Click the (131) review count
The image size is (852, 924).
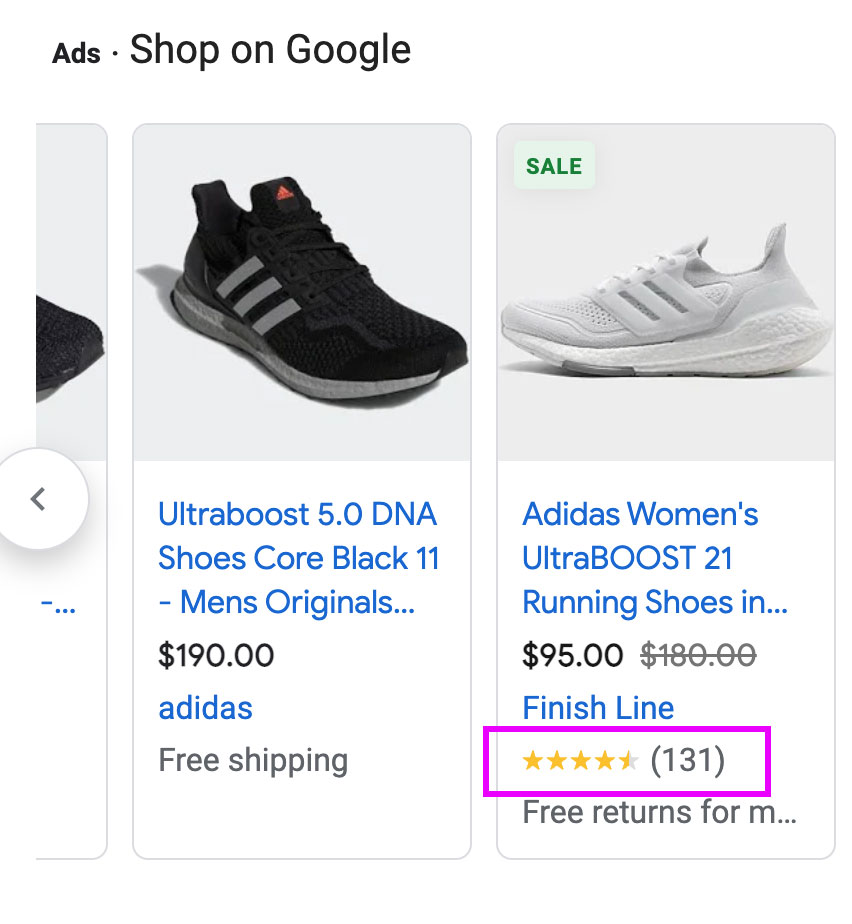coord(687,761)
